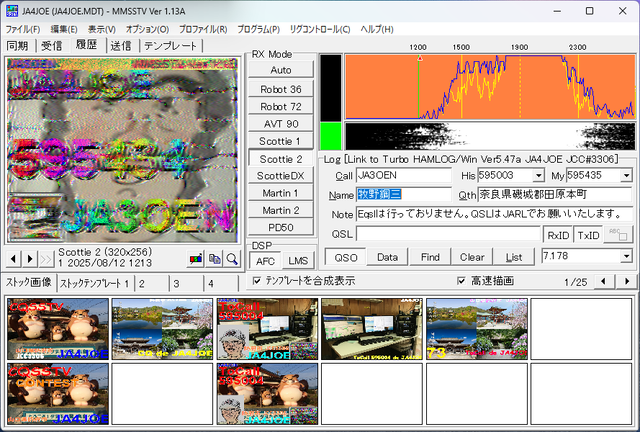Click the small icon button beside TxID
640x432 pixels.
pyautogui.click(x=618, y=234)
